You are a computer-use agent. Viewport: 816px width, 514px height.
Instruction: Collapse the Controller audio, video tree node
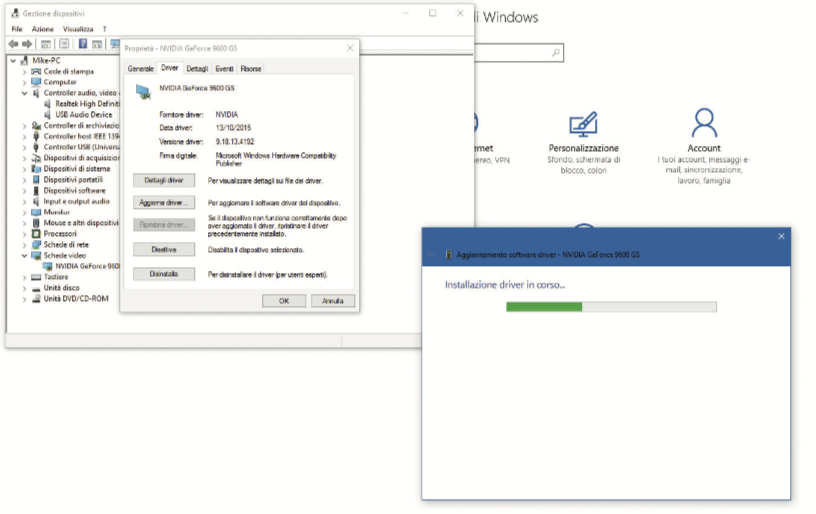pyautogui.click(x=25, y=93)
